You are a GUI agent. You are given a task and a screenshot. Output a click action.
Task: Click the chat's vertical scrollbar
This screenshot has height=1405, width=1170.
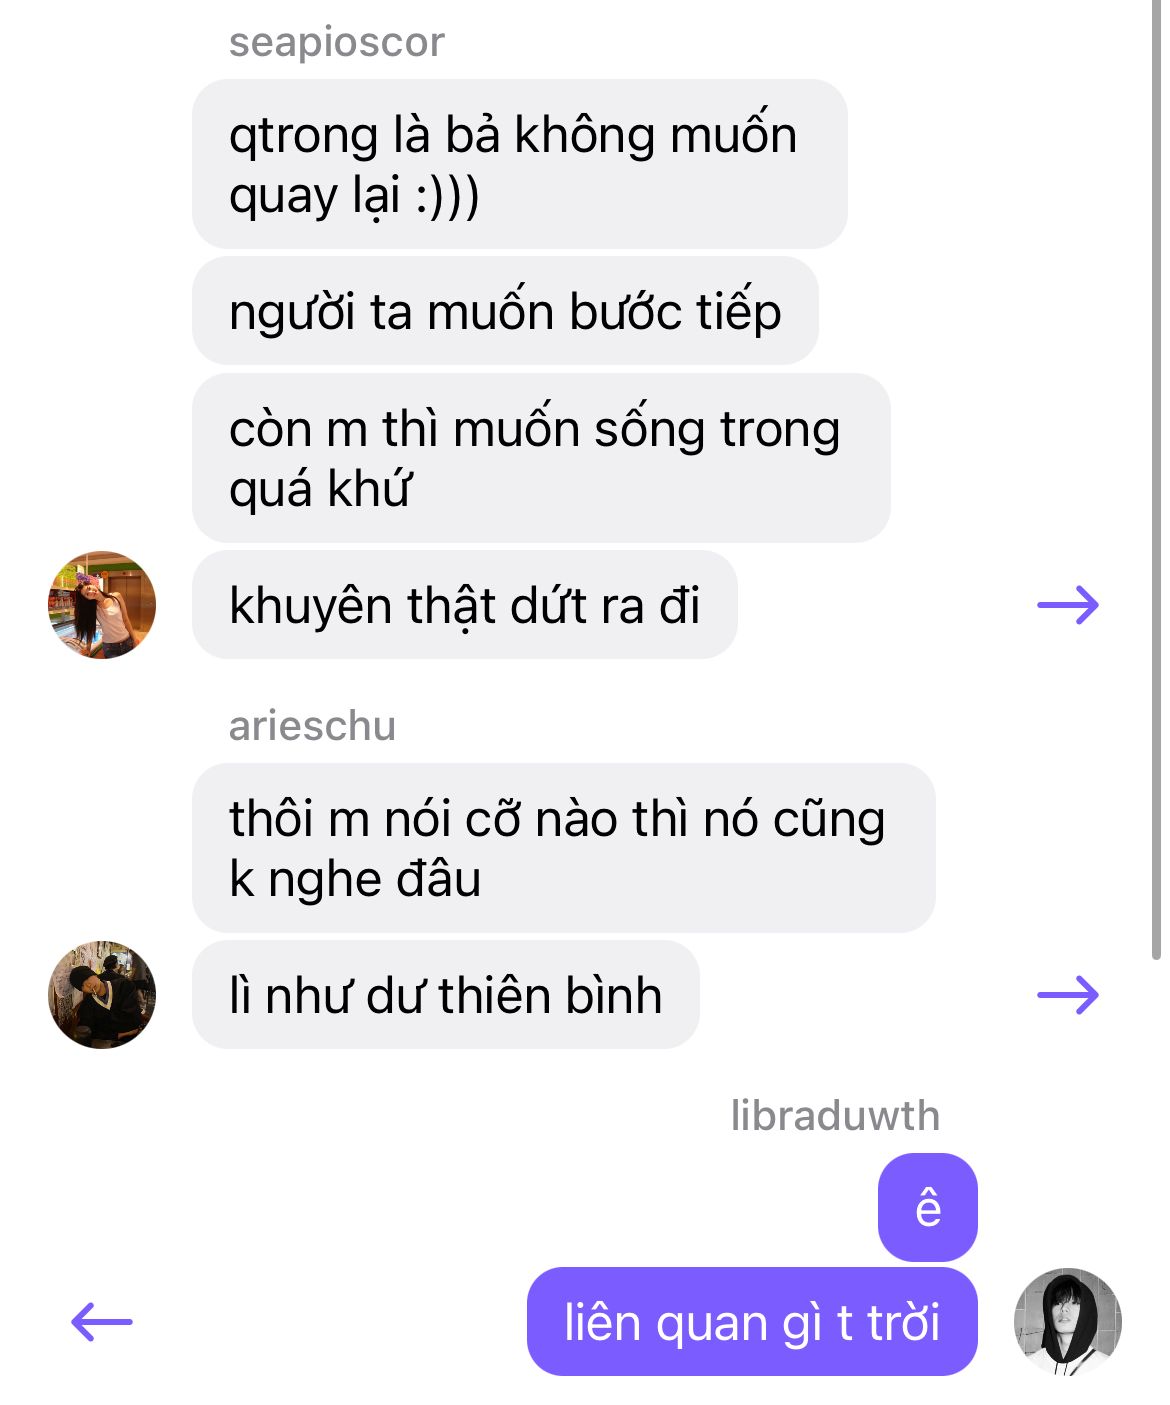(x=1156, y=480)
